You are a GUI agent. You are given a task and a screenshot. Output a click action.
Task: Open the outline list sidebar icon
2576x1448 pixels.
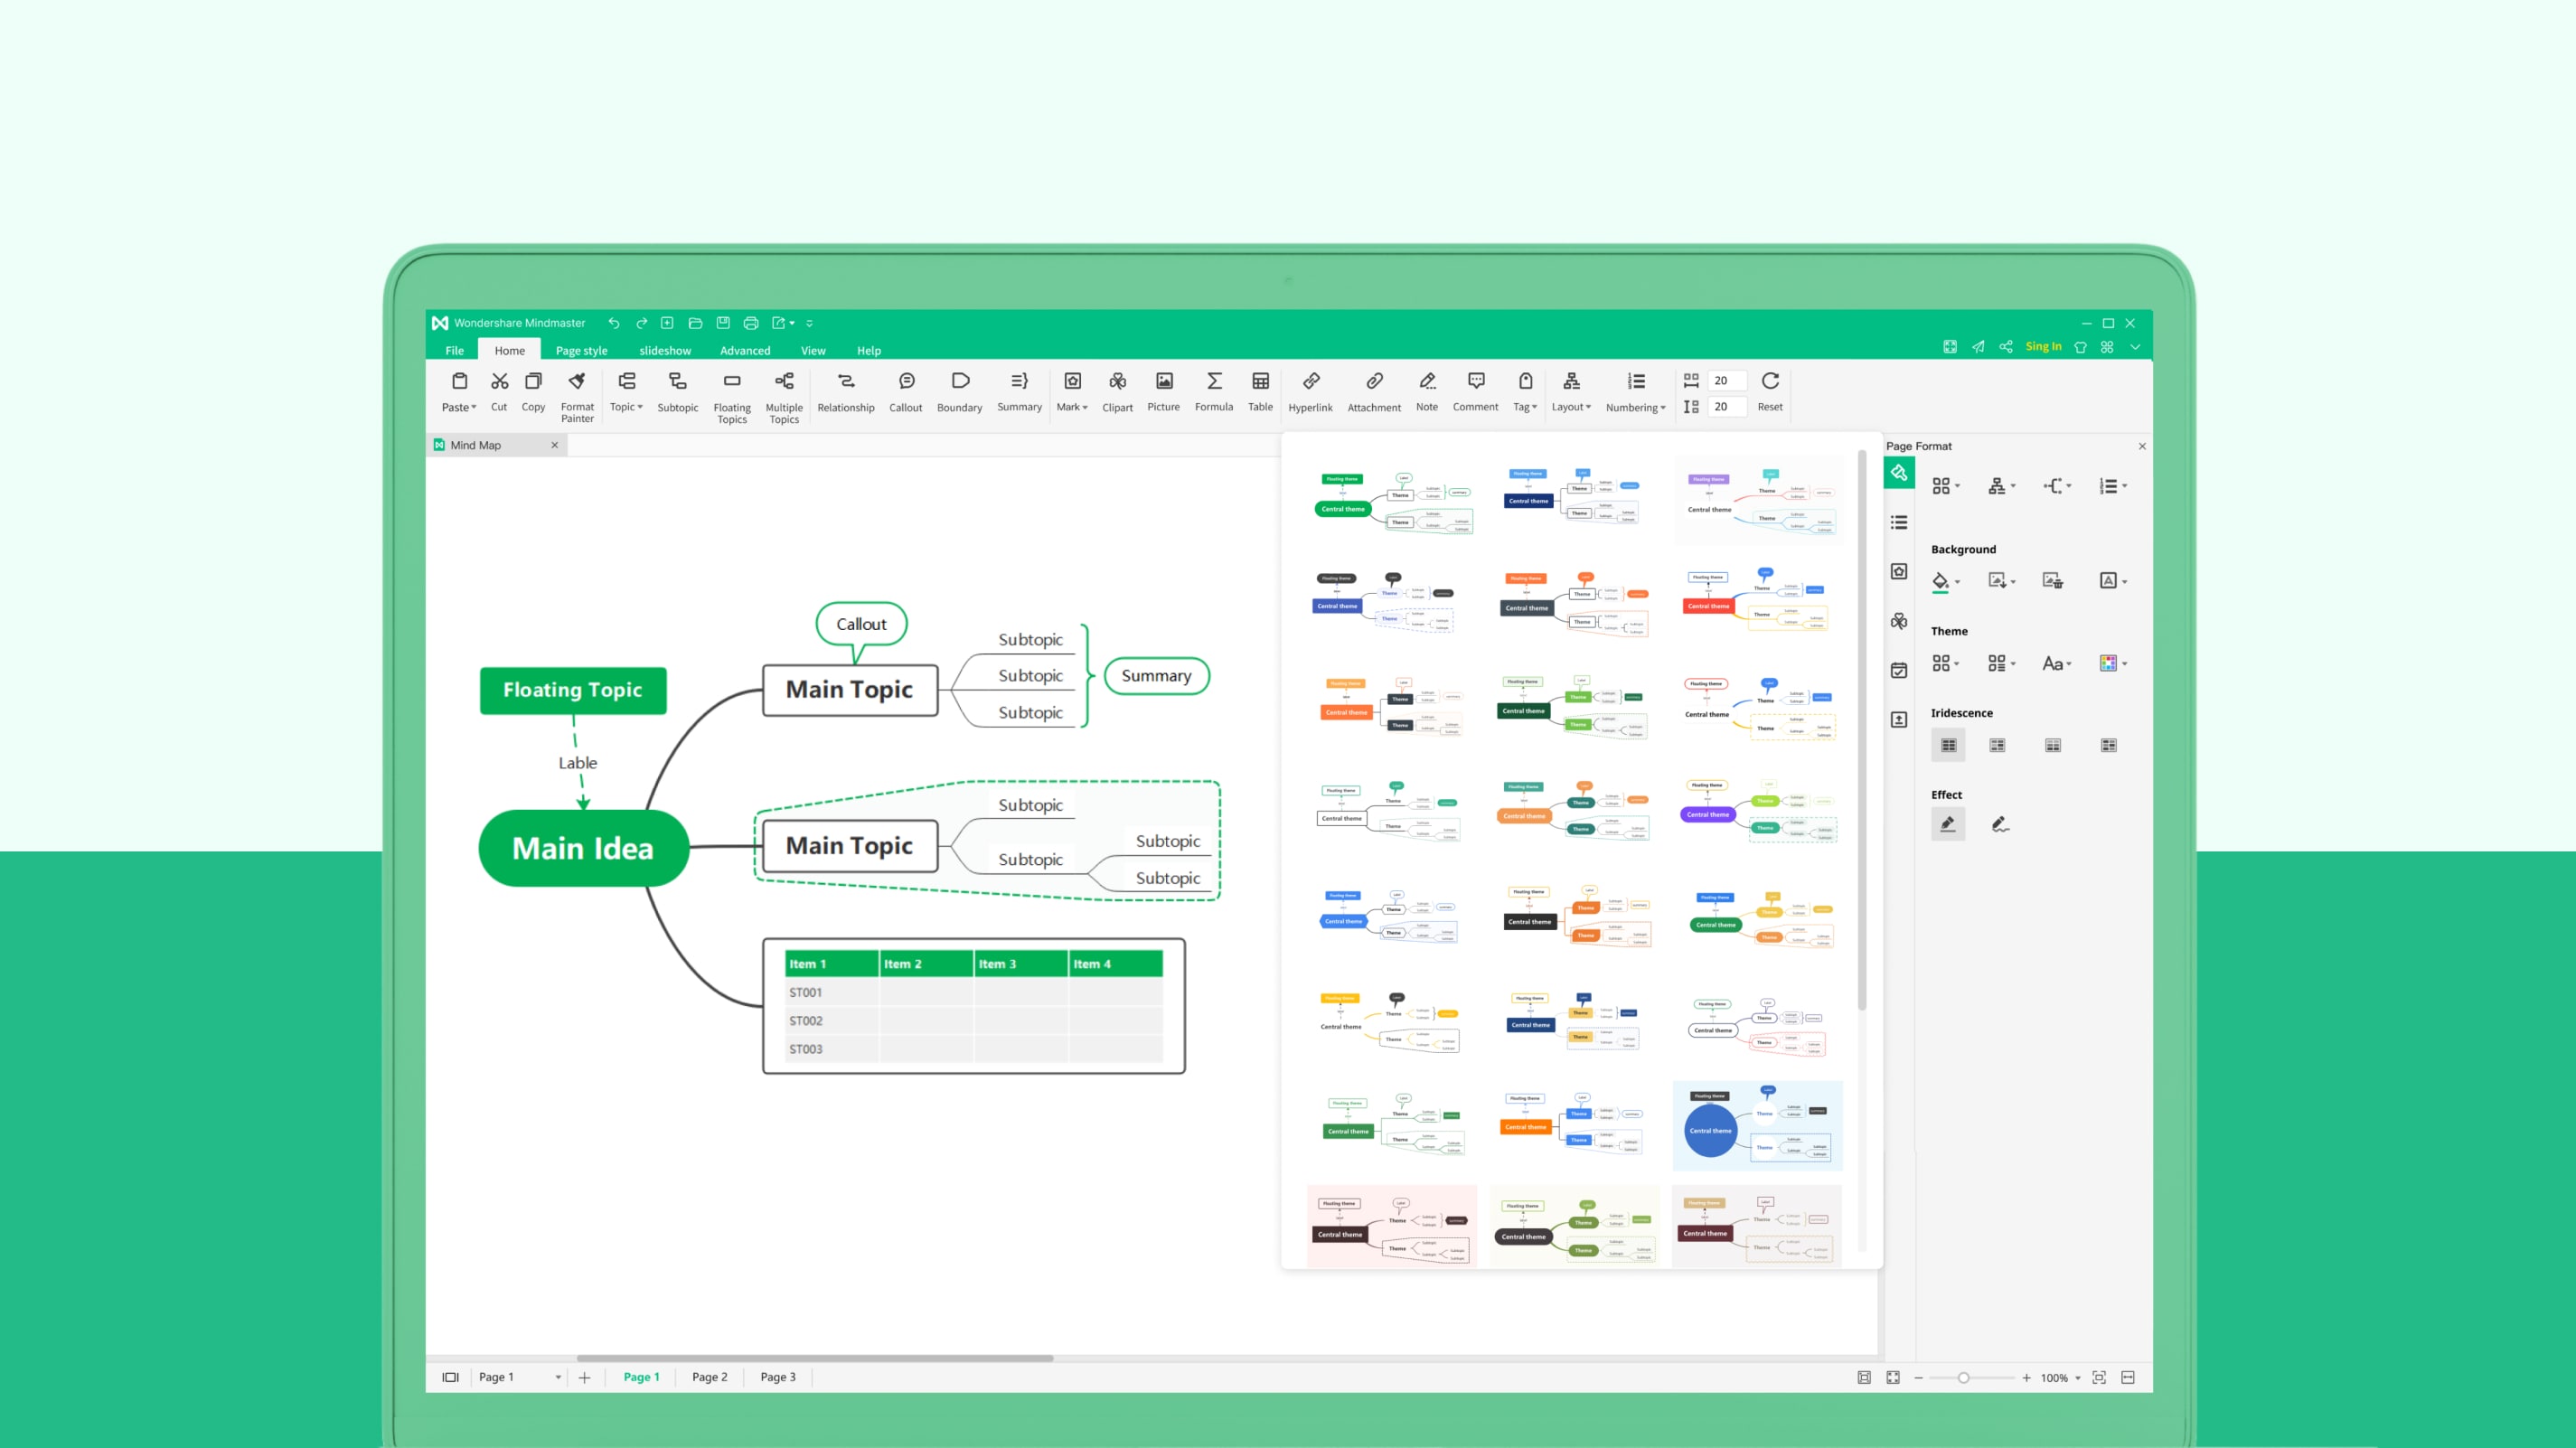coord(1899,522)
